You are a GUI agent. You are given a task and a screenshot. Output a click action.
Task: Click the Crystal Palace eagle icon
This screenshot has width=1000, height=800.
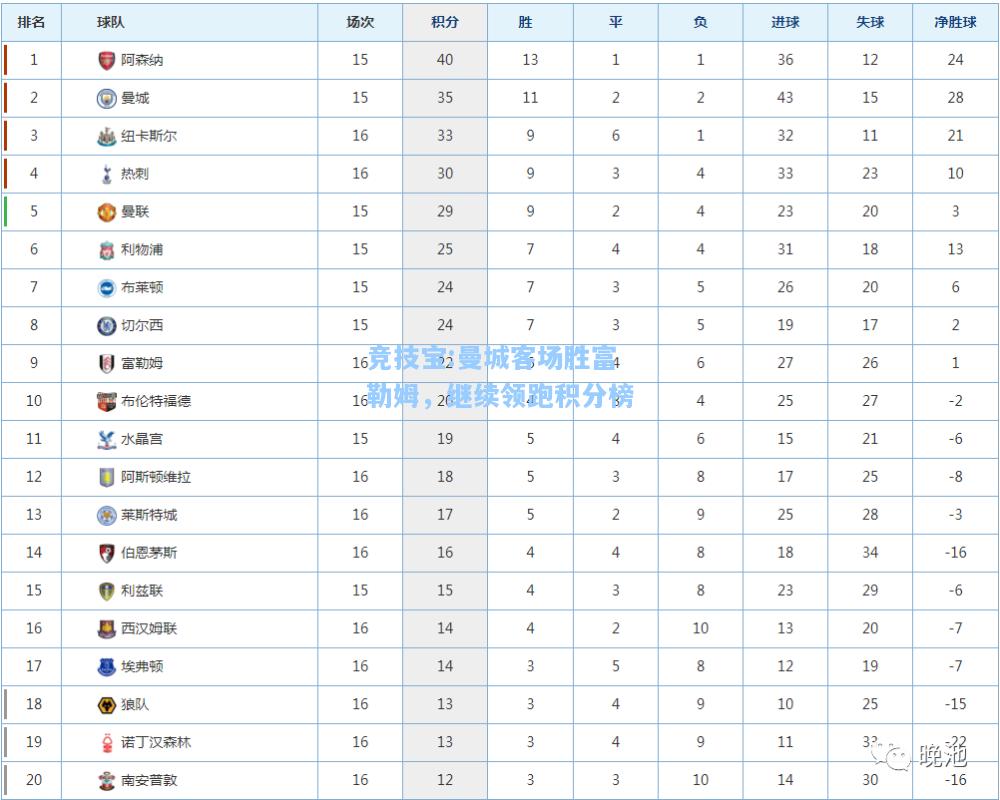tap(107, 439)
